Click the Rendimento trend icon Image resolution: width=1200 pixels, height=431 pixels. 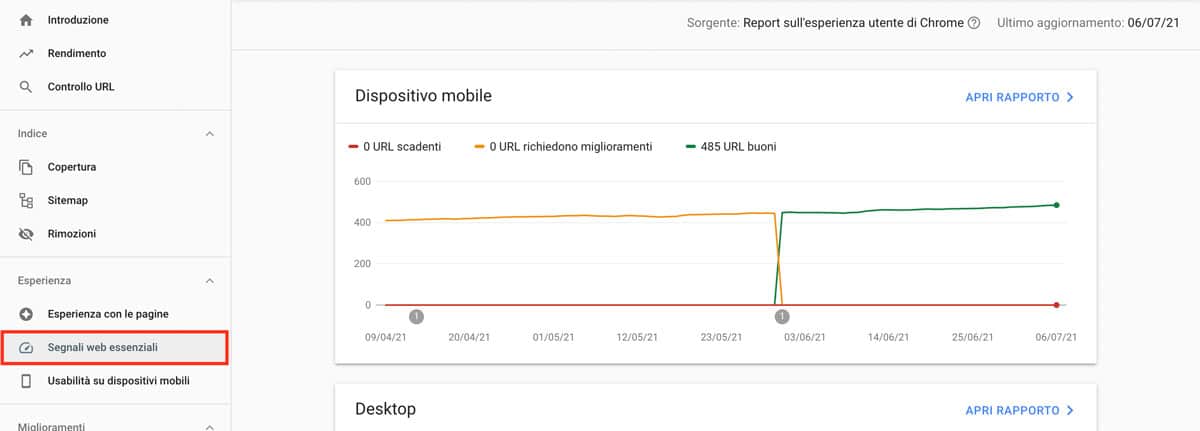click(27, 53)
